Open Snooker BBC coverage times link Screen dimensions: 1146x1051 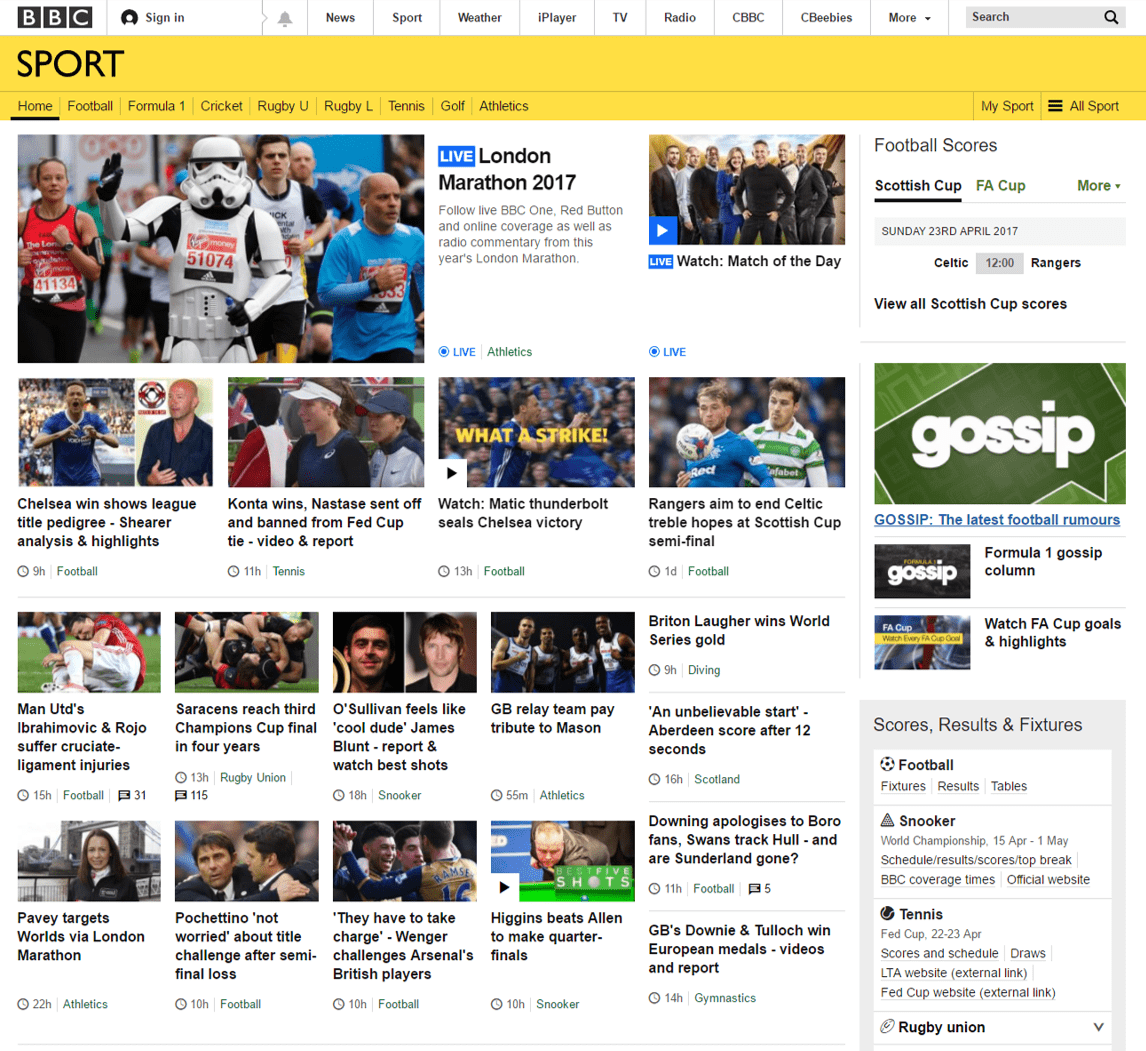[938, 880]
